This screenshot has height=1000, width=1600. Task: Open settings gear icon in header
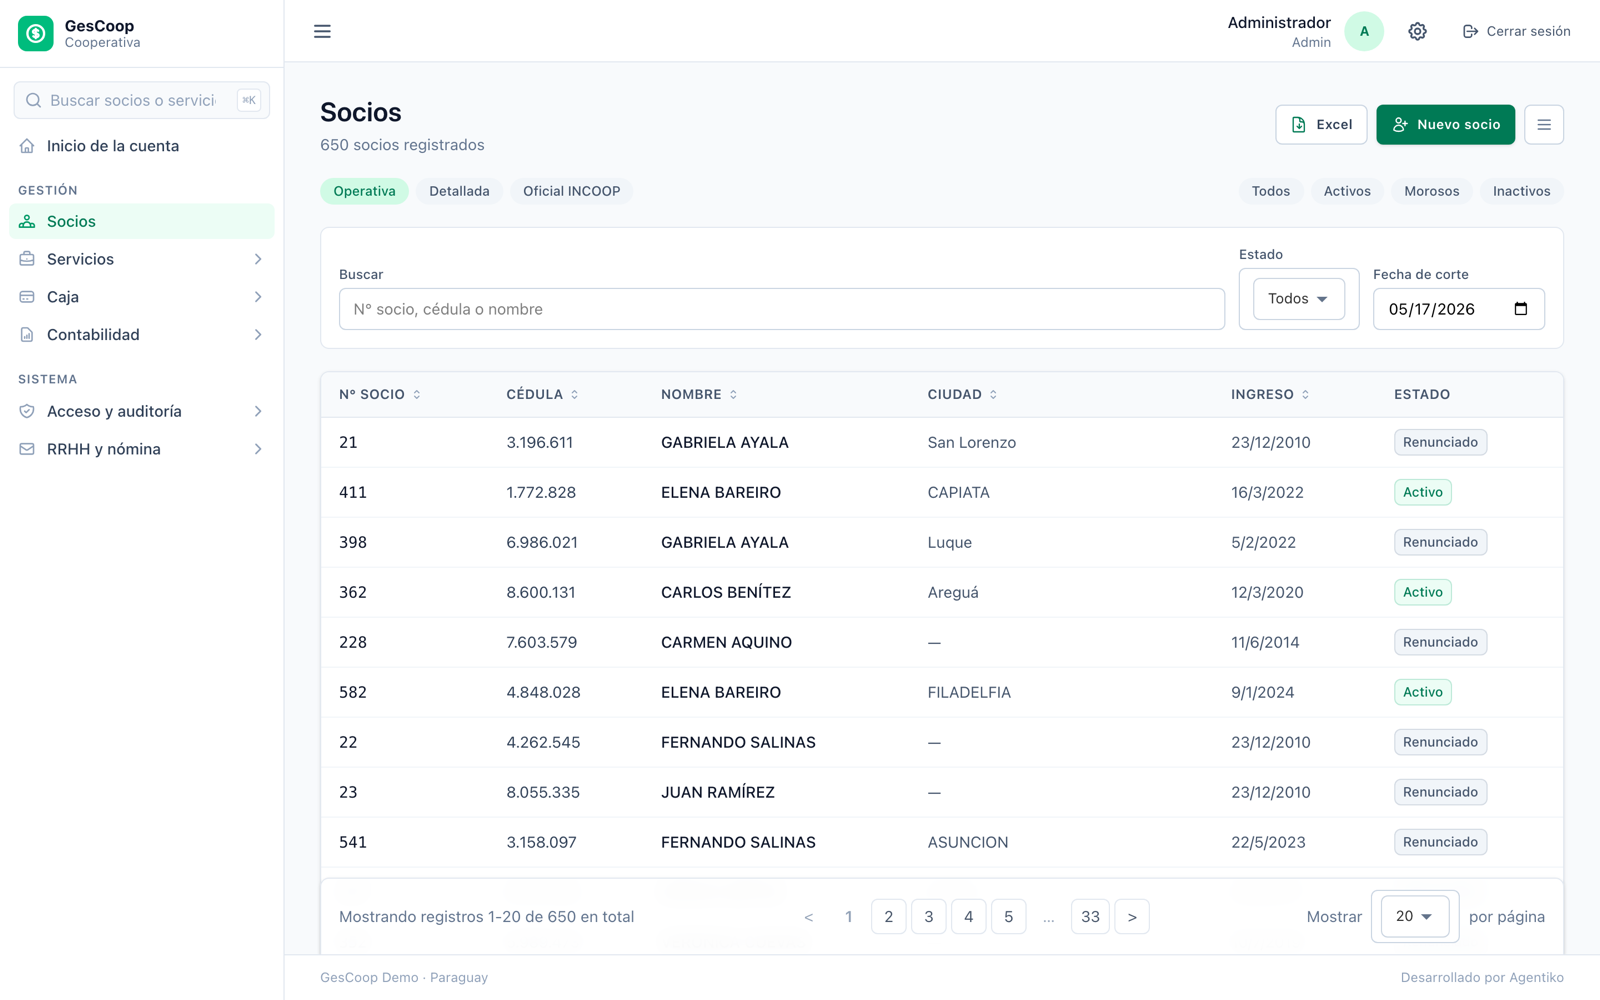pyautogui.click(x=1417, y=31)
